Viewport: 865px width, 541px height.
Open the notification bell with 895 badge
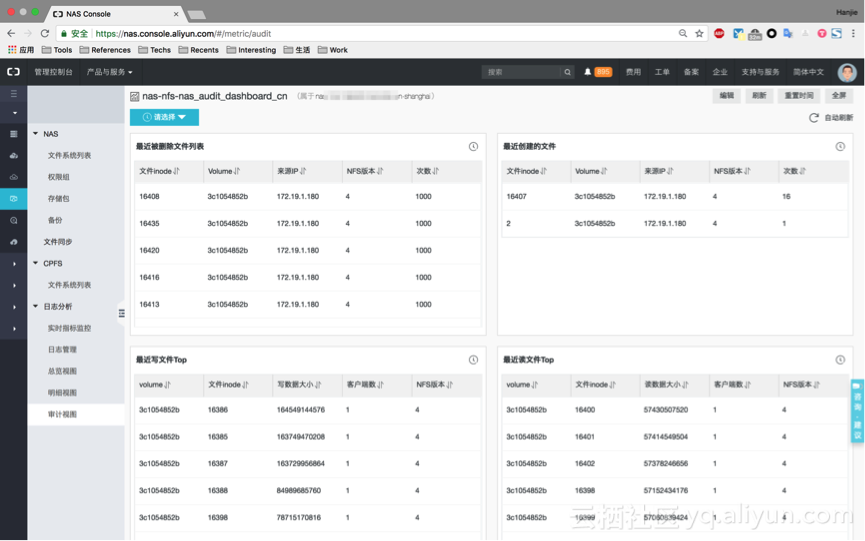598,72
